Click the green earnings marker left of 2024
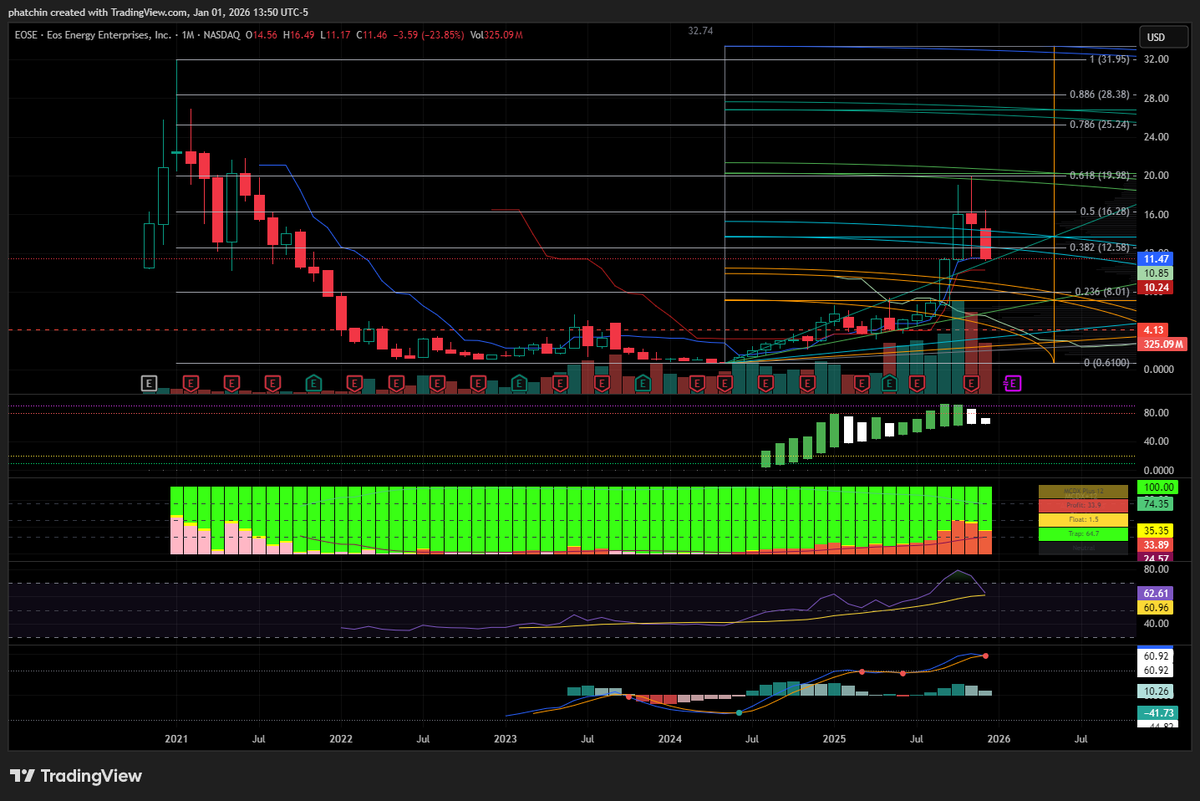1200x801 pixels. click(x=642, y=382)
